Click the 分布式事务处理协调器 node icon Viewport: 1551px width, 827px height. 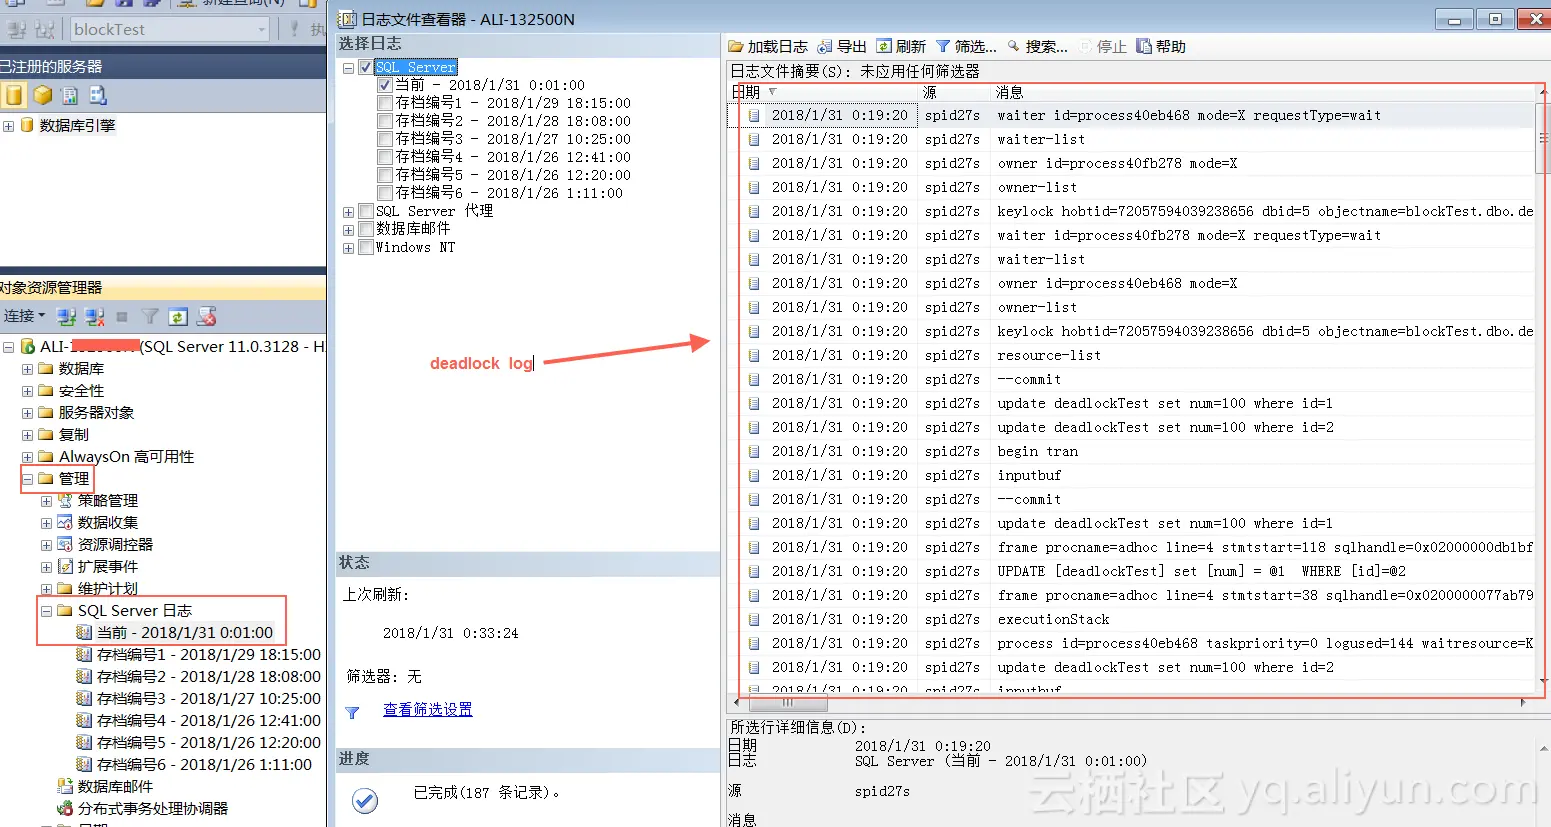click(65, 808)
